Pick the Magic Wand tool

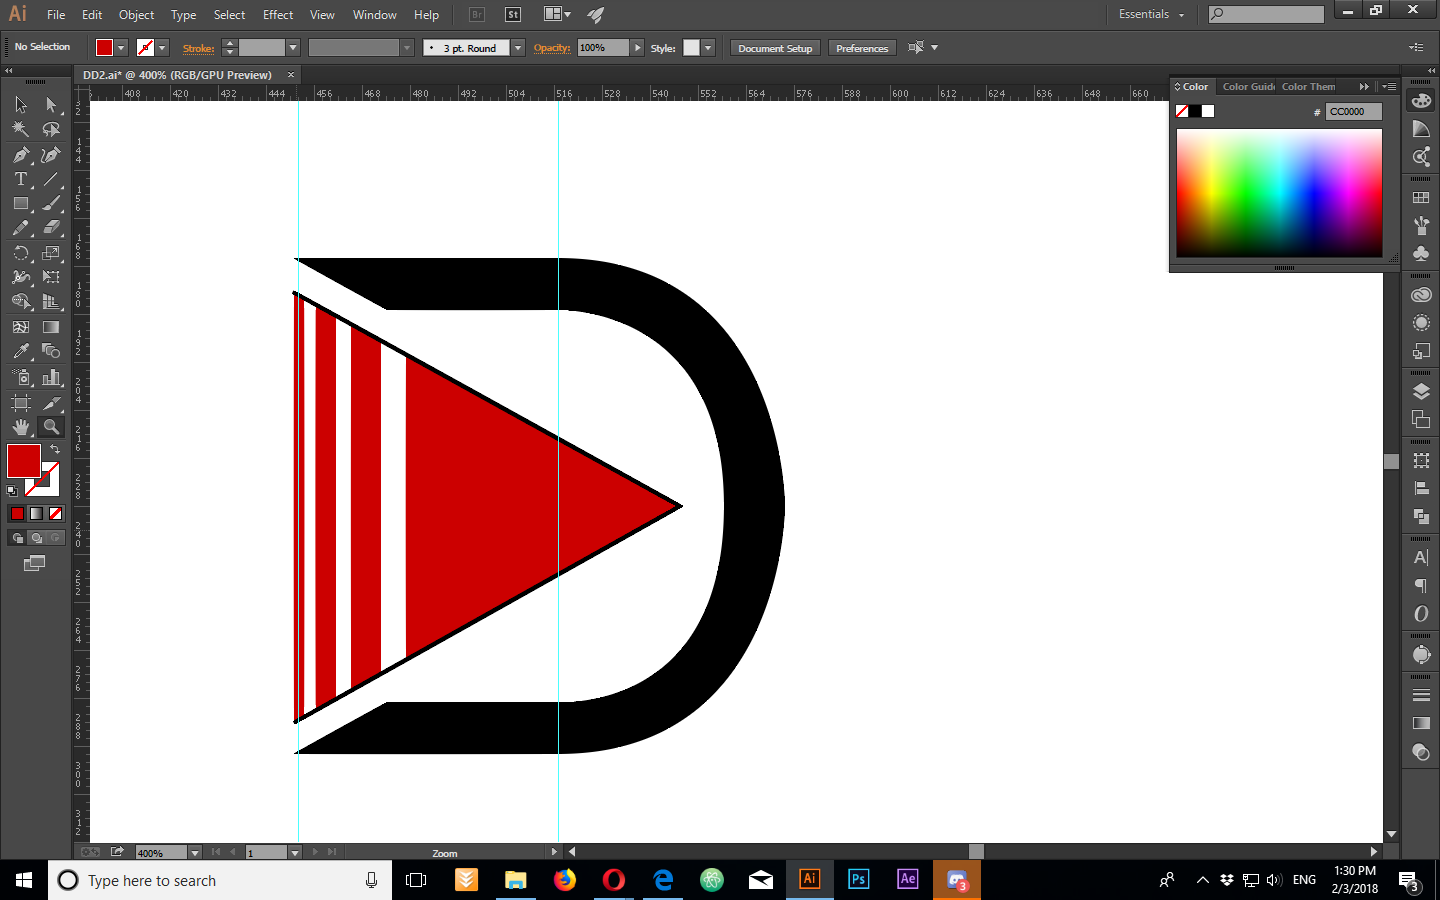[x=21, y=129]
